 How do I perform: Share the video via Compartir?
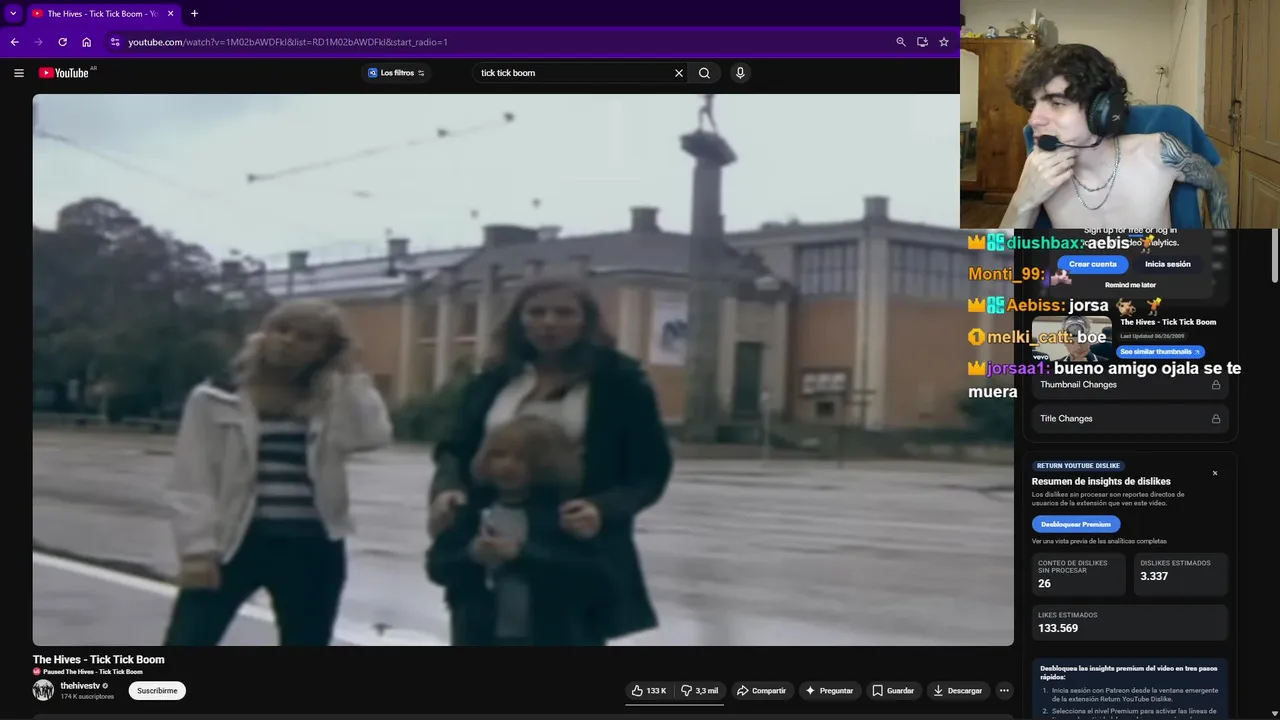pos(761,690)
